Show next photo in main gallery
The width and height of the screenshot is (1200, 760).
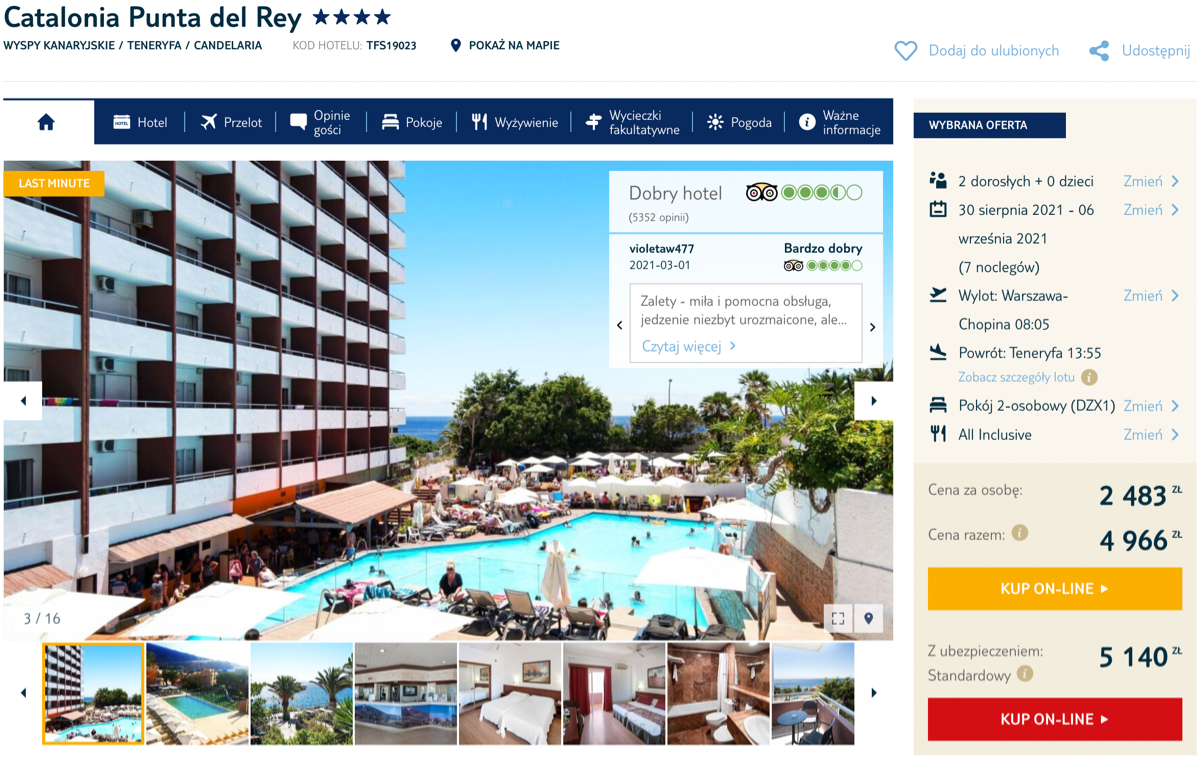click(873, 401)
